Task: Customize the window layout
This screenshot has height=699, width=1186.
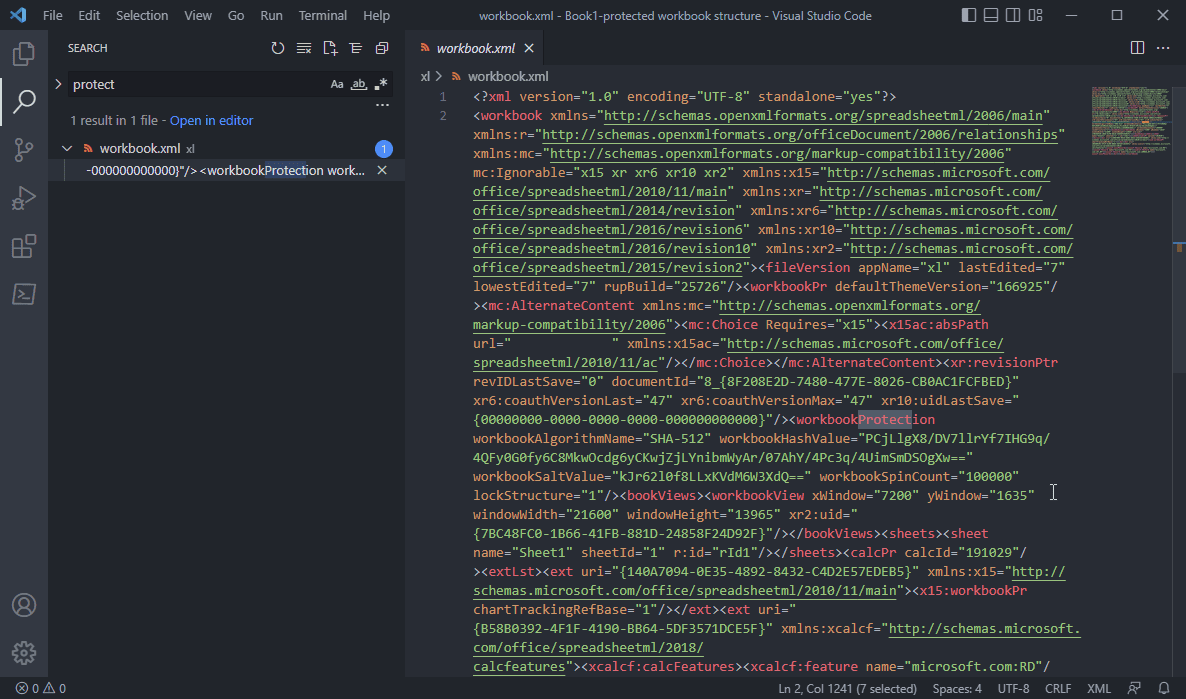Action: pos(1035,15)
